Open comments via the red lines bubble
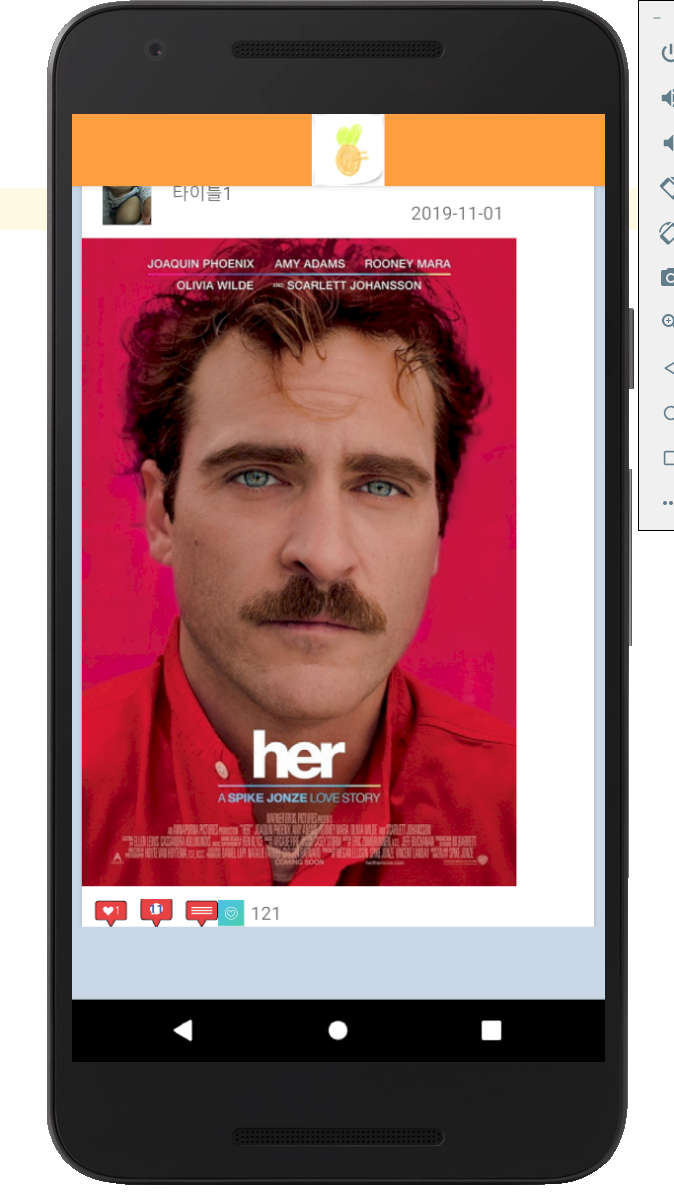The image size is (674, 1204). [x=202, y=913]
